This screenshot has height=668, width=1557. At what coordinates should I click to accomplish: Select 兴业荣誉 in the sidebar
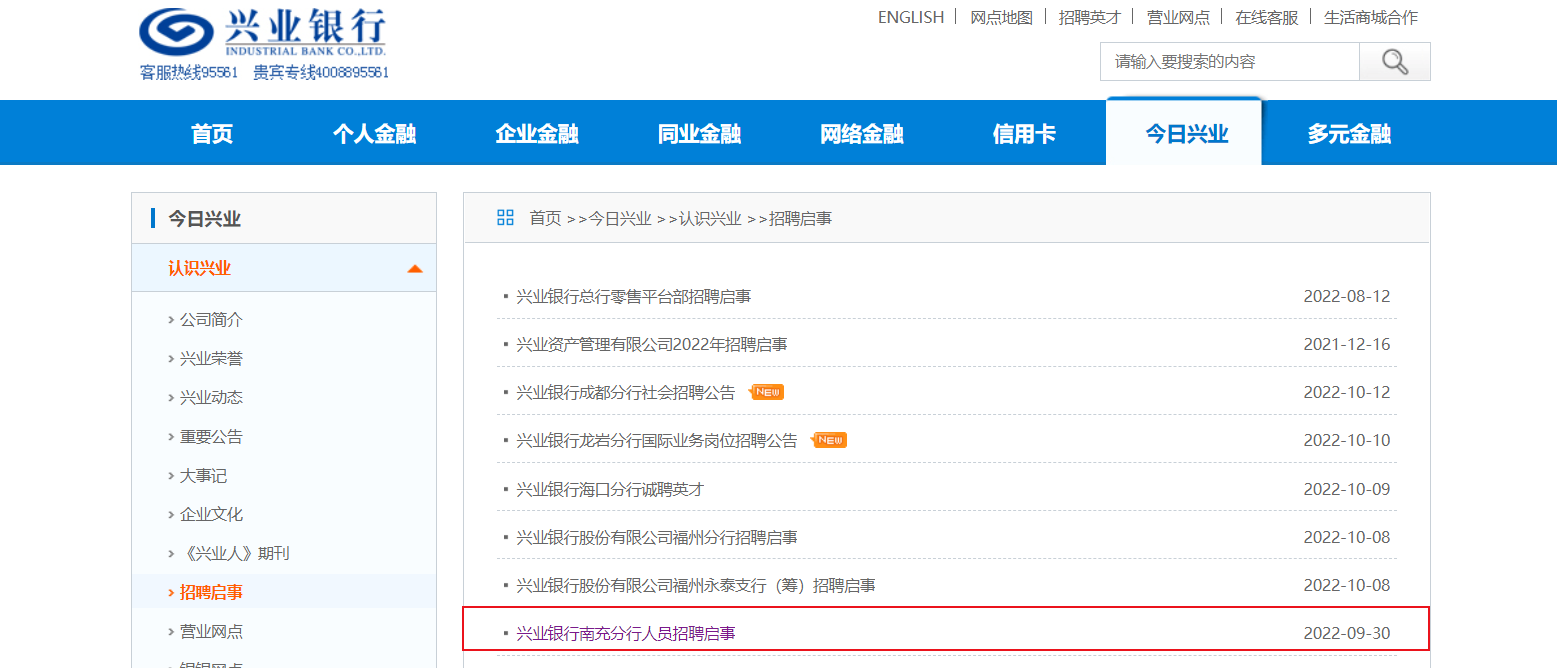[211, 359]
